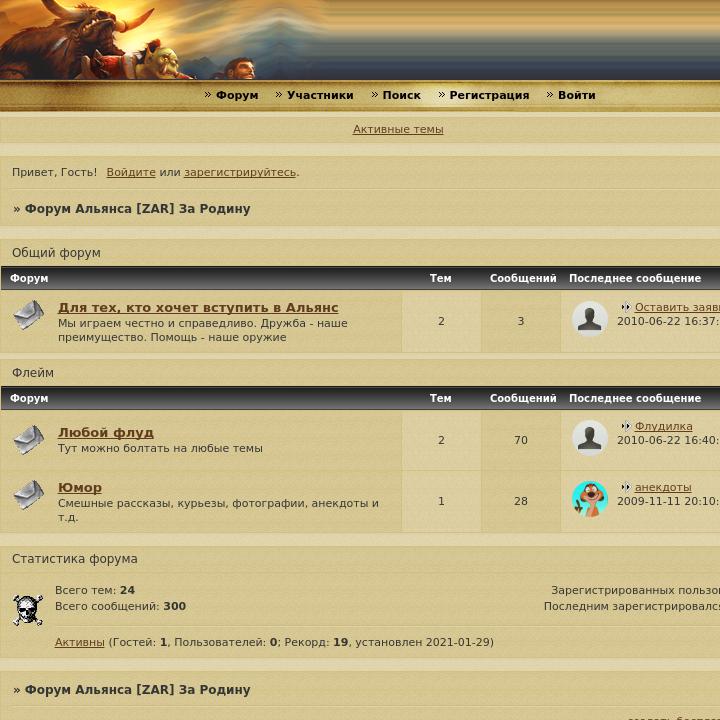Click arrow icon before Флудилка
720x720 pixels.
tap(626, 426)
